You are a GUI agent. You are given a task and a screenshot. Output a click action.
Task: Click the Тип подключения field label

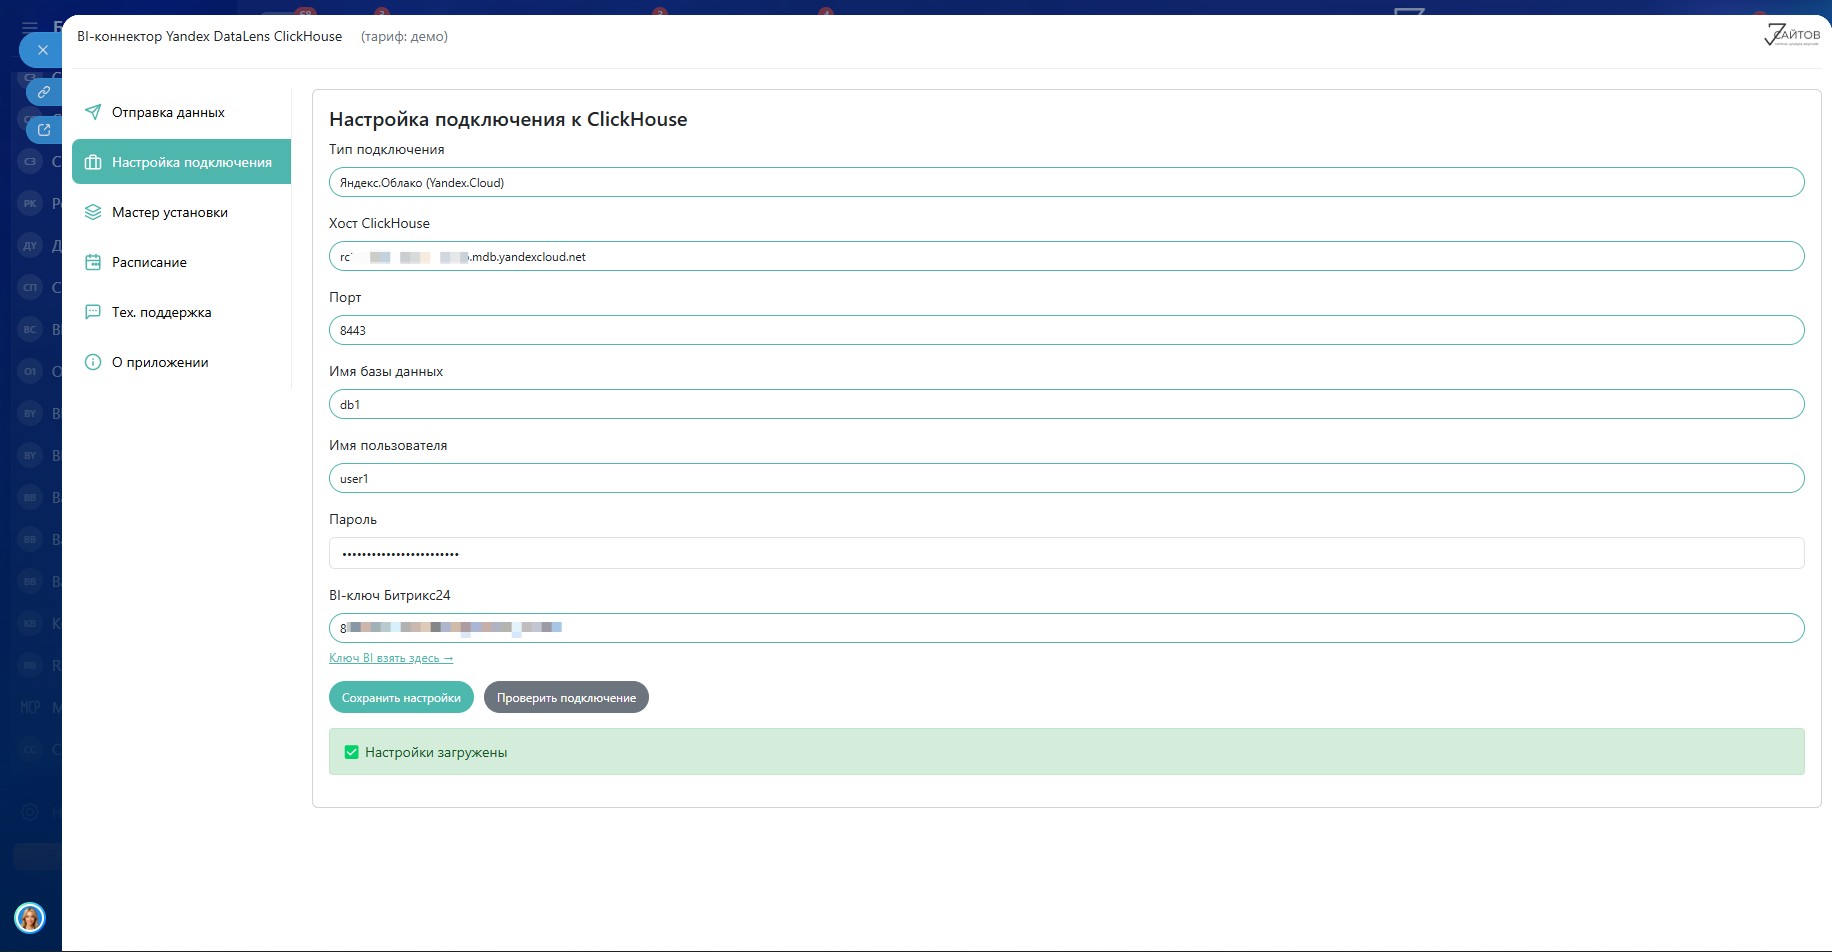(x=386, y=149)
